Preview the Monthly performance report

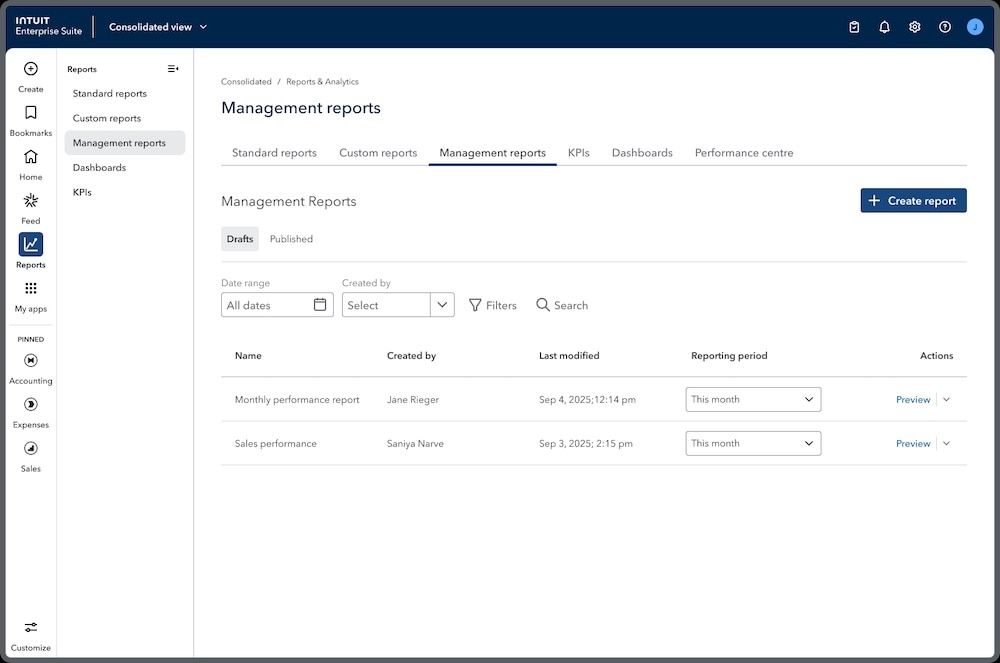tap(911, 399)
